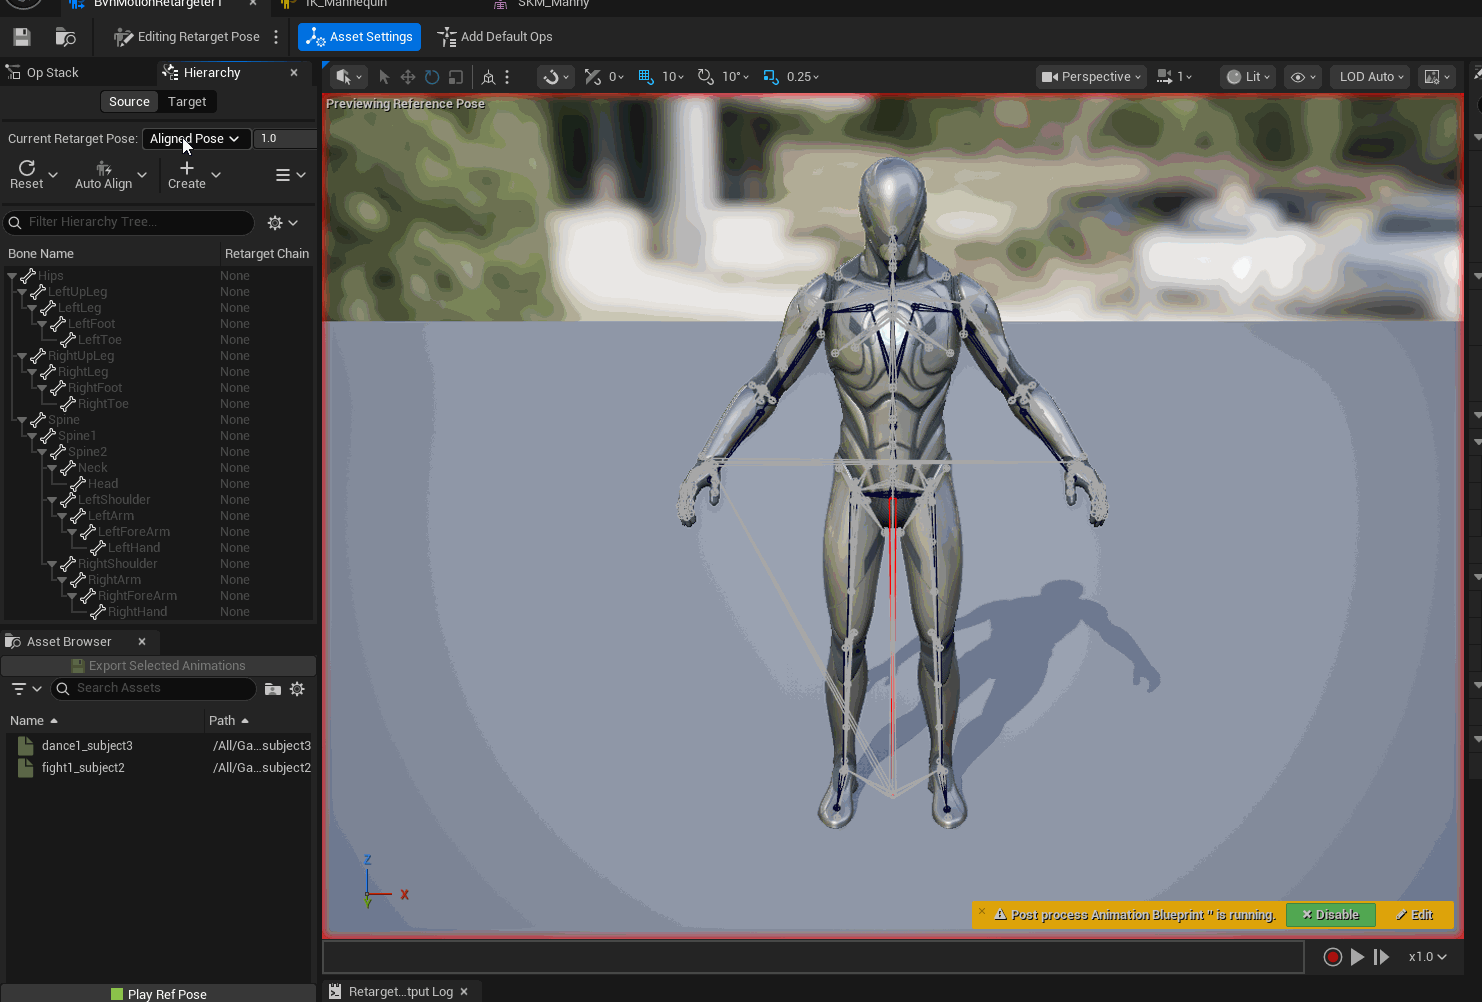Open the Perspective view dropdown
This screenshot has width=1482, height=1002.
pyautogui.click(x=1089, y=76)
